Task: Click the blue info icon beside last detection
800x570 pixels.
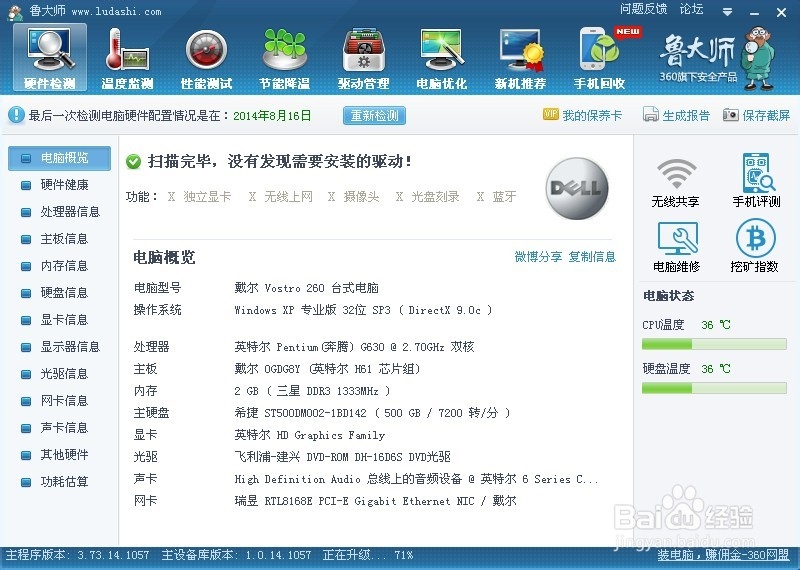Action: (x=16, y=115)
